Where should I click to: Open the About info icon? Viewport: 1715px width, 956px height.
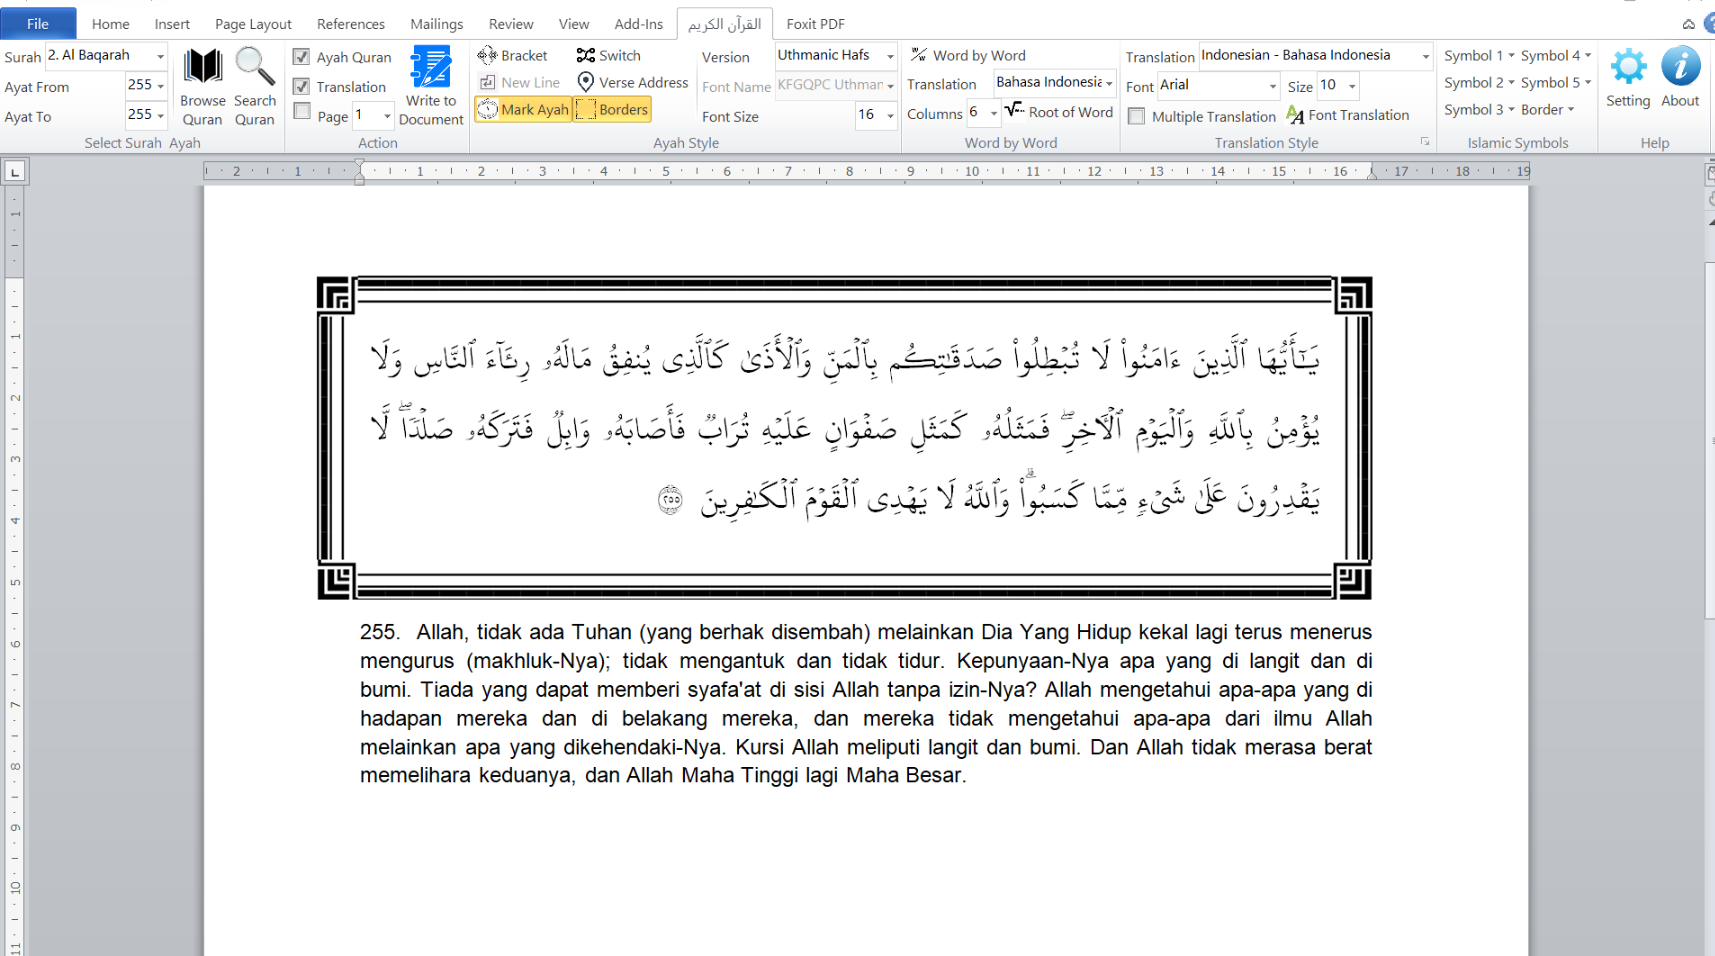1680,67
